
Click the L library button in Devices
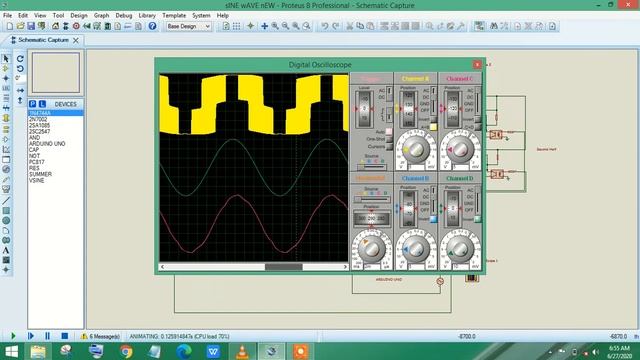[42, 104]
